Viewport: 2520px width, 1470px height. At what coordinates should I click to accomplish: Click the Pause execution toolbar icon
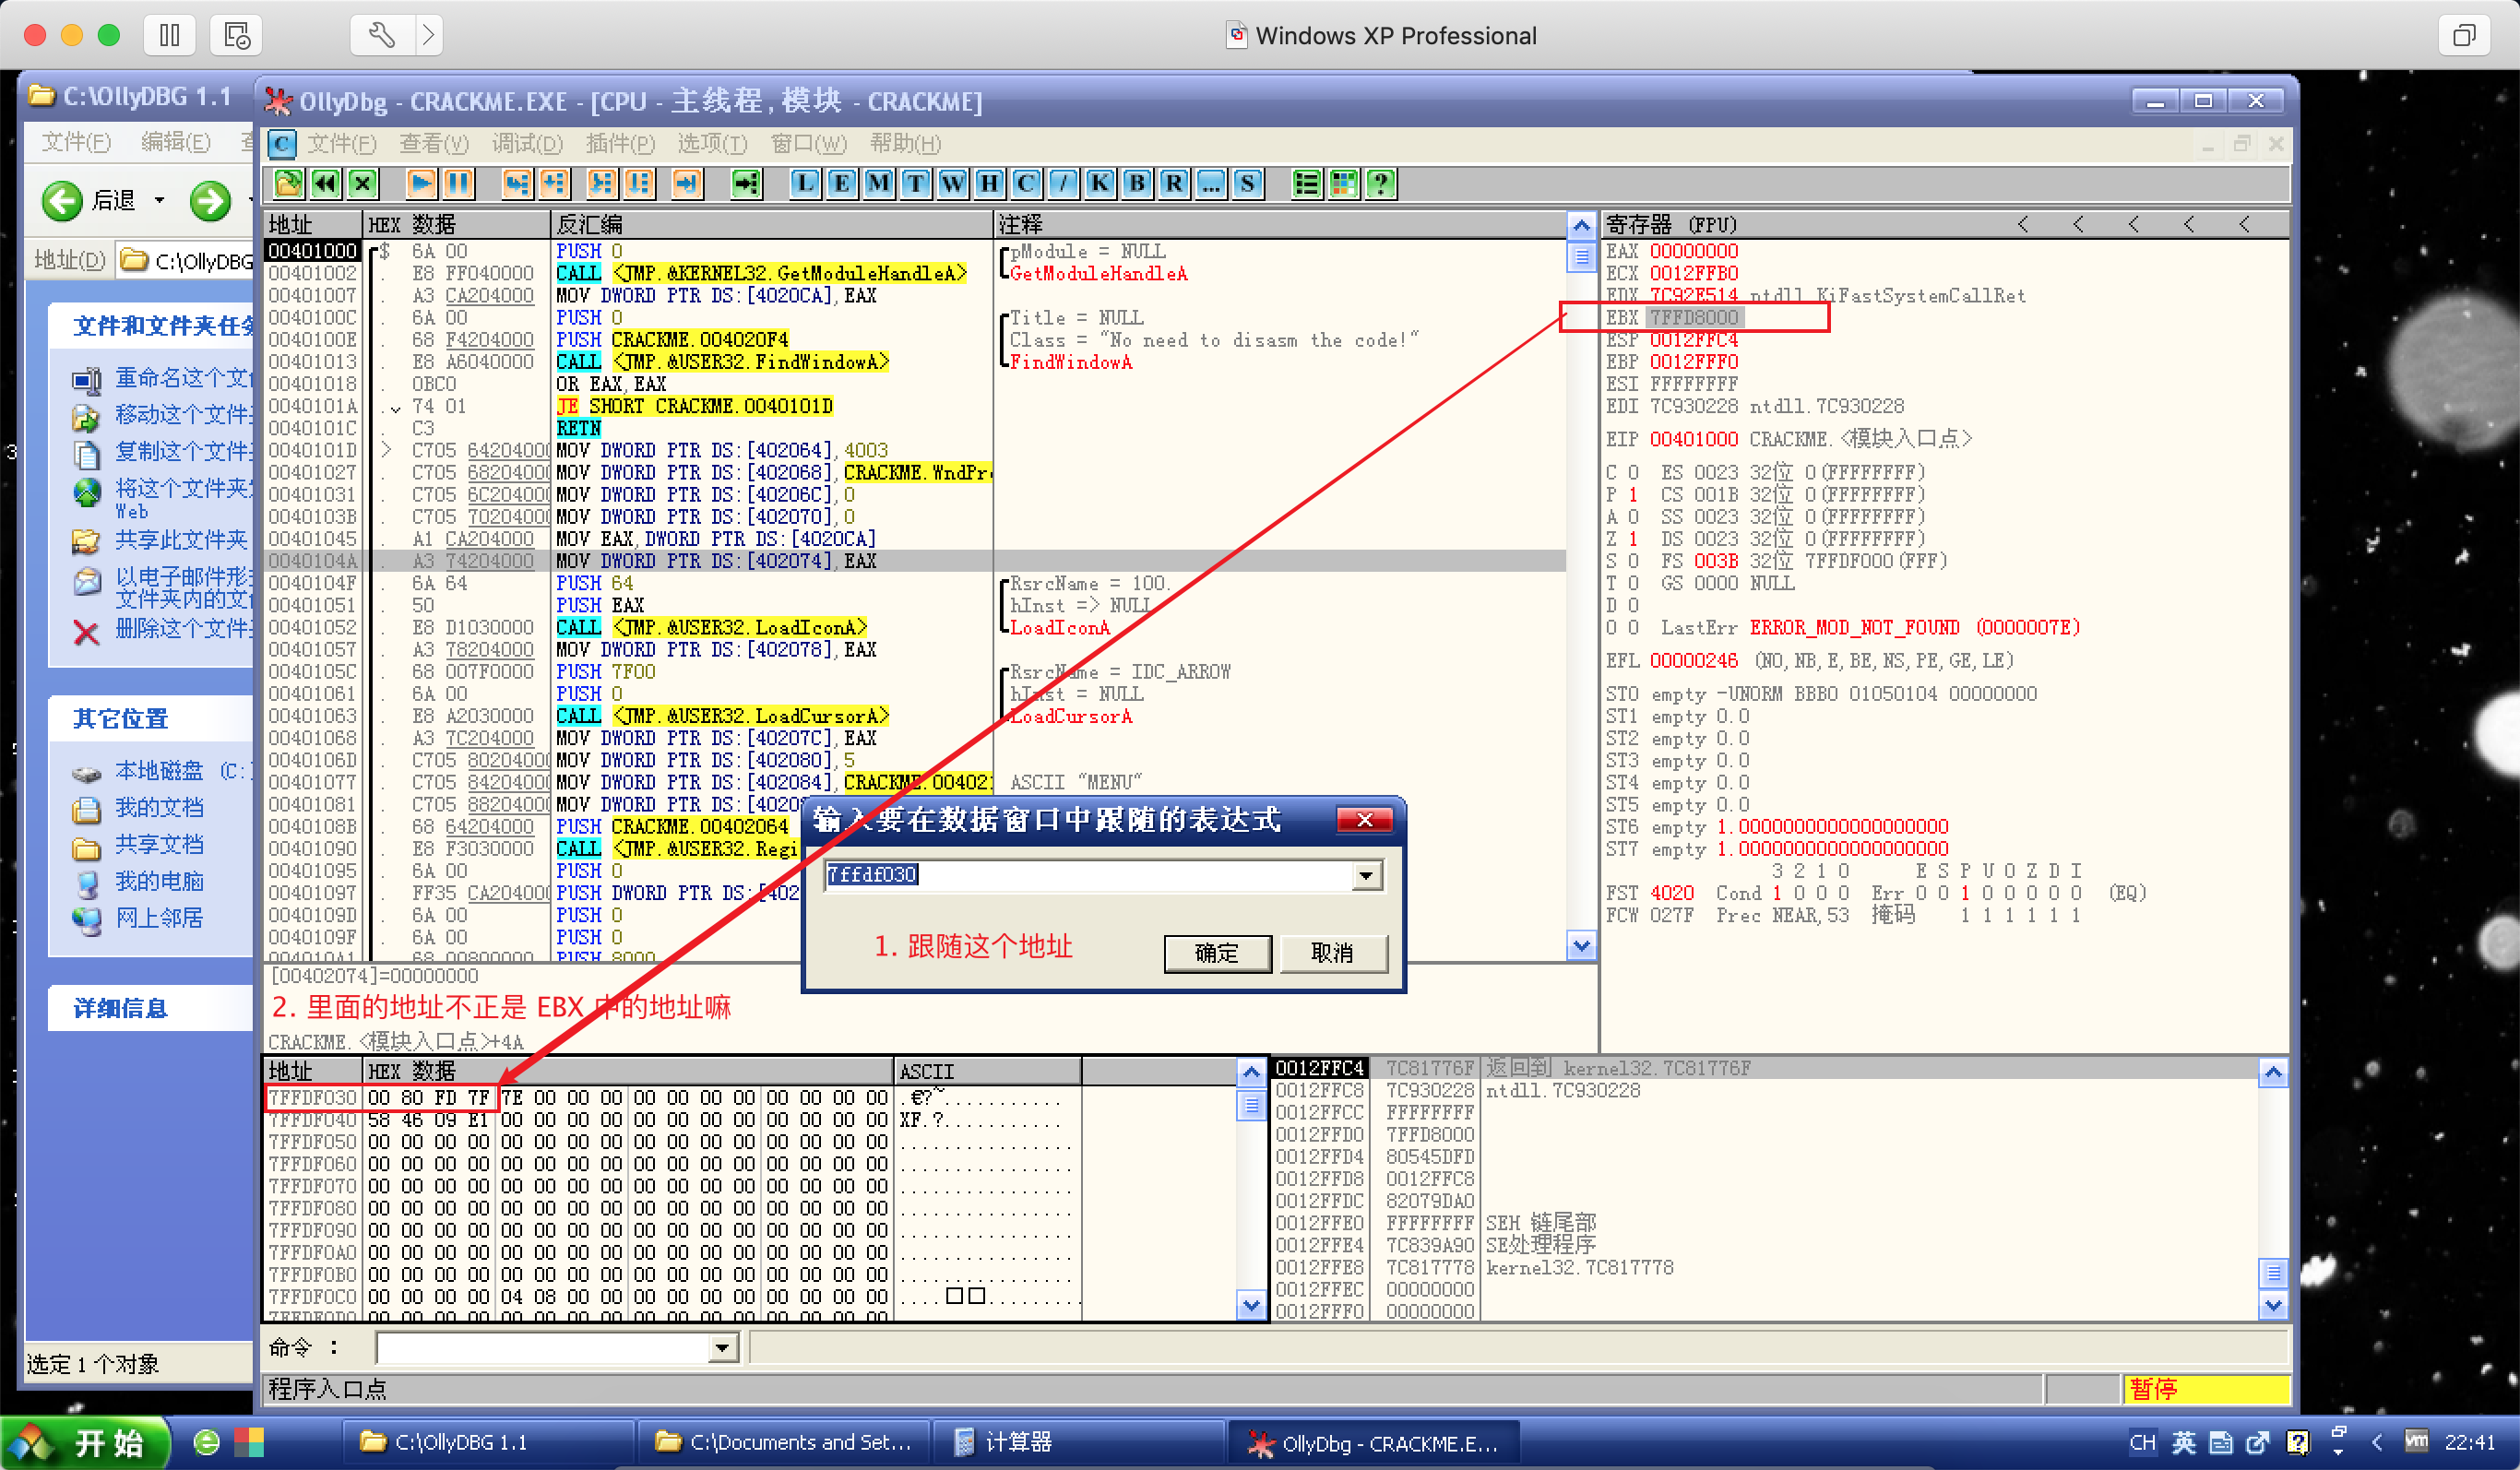click(458, 183)
